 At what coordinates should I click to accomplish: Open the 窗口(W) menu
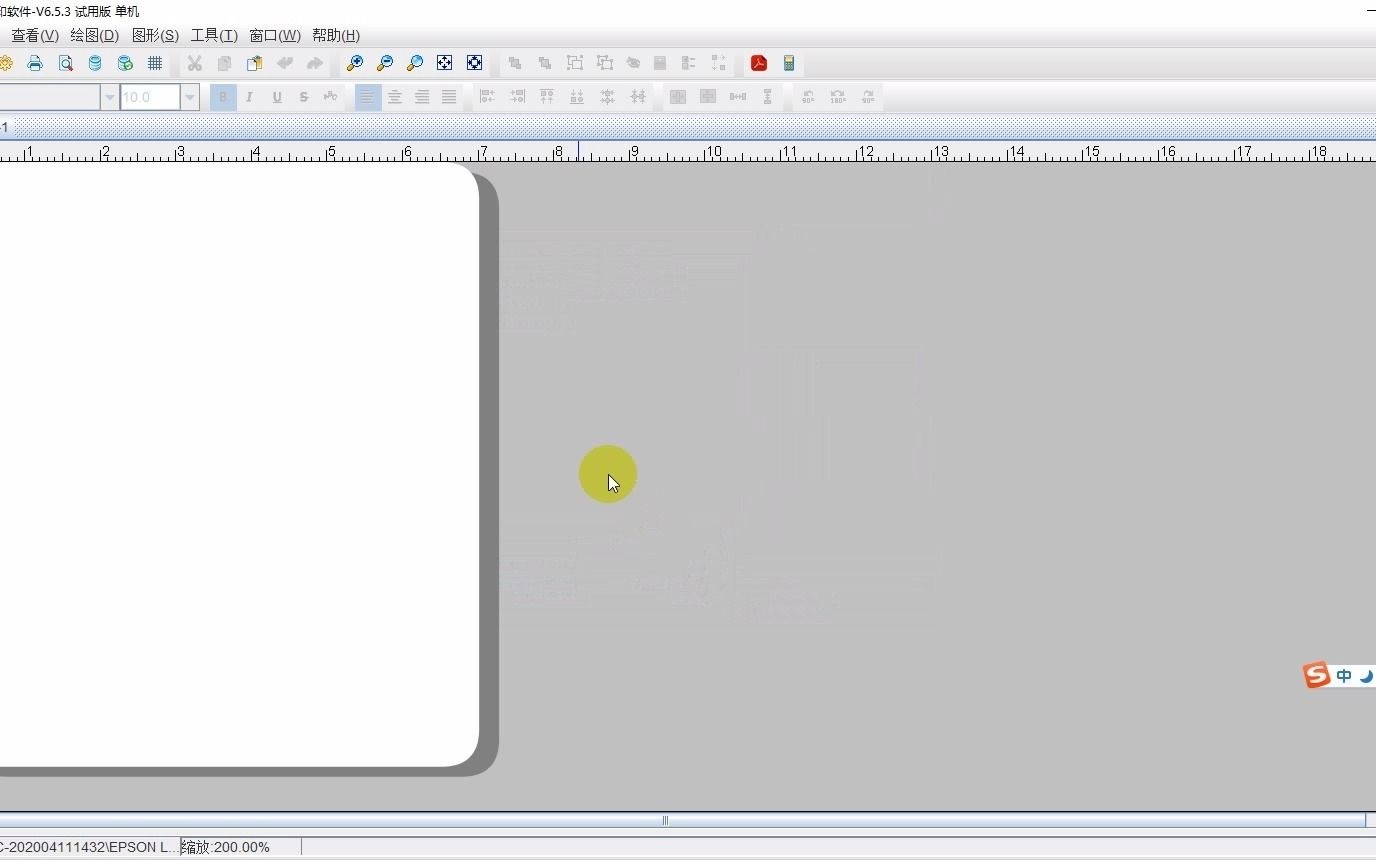(x=275, y=35)
